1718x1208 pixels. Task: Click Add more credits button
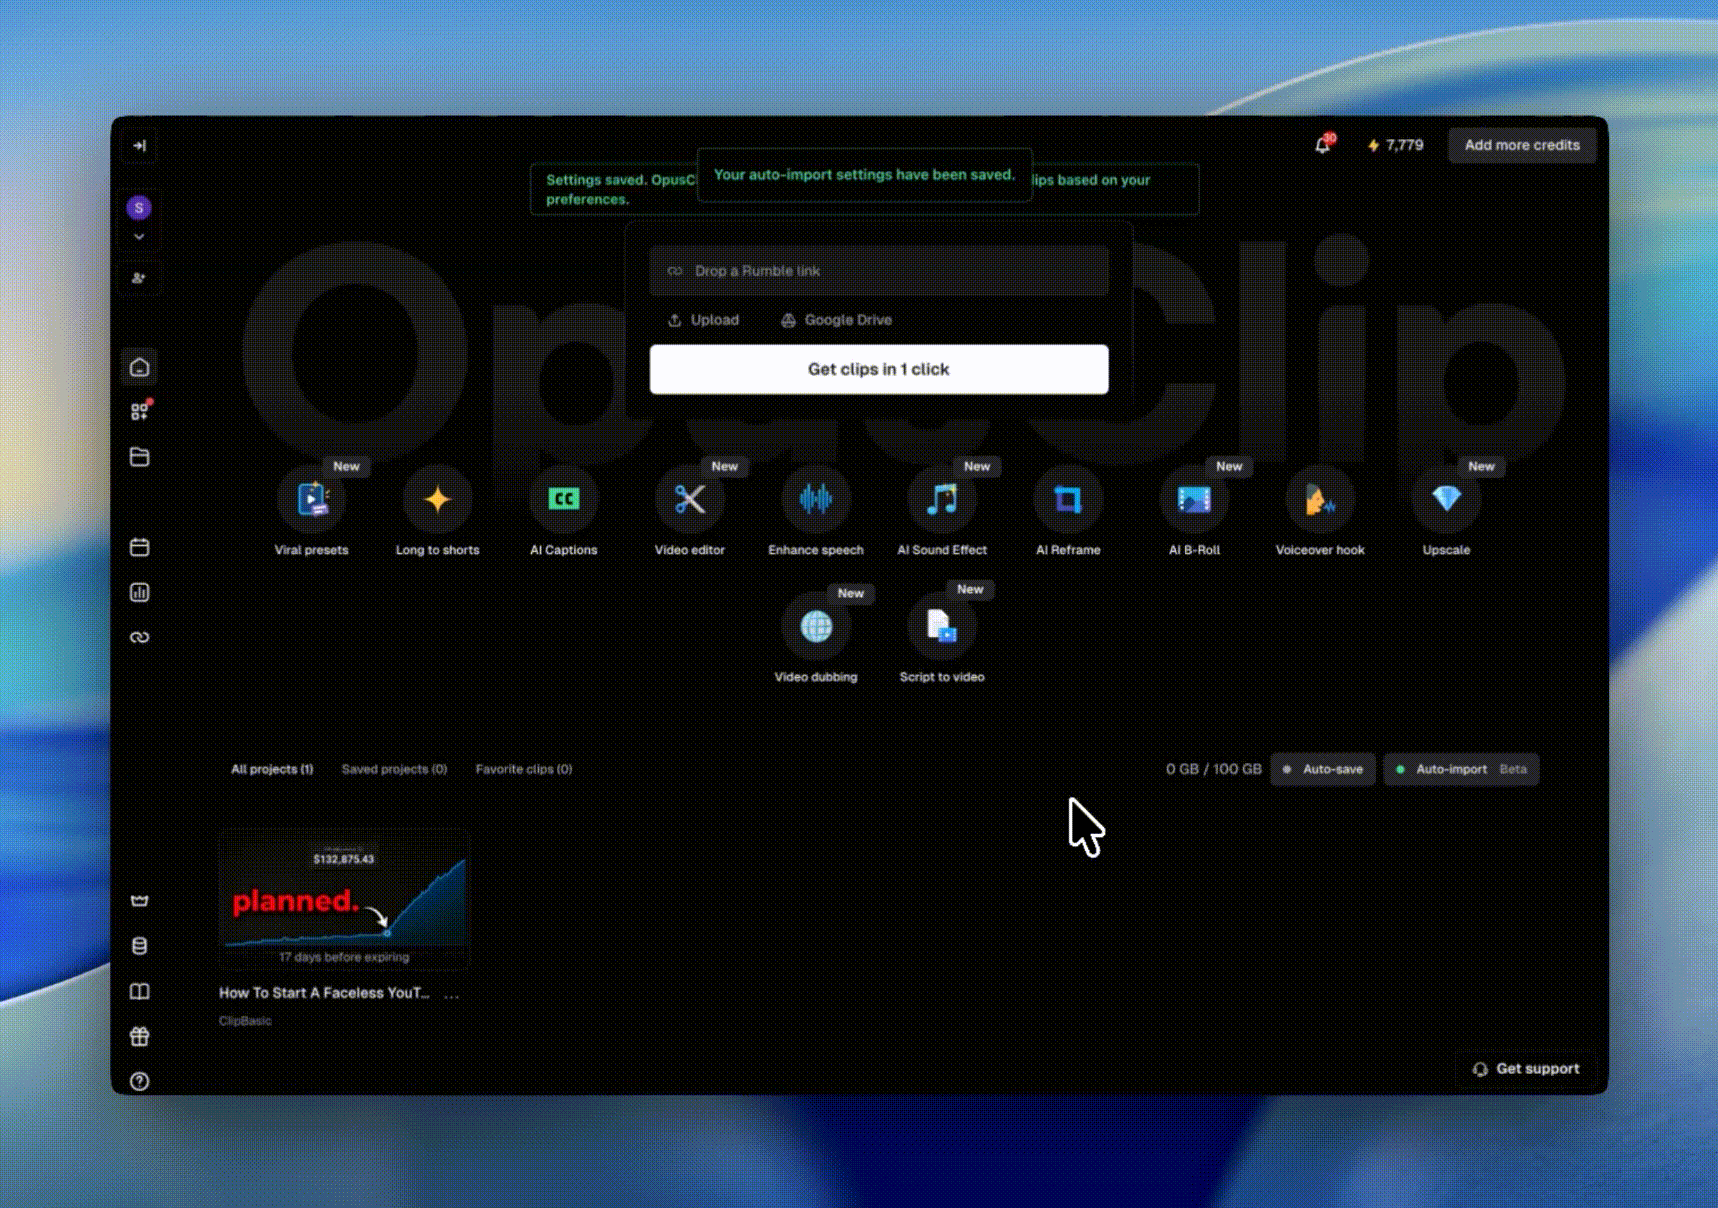(1522, 145)
